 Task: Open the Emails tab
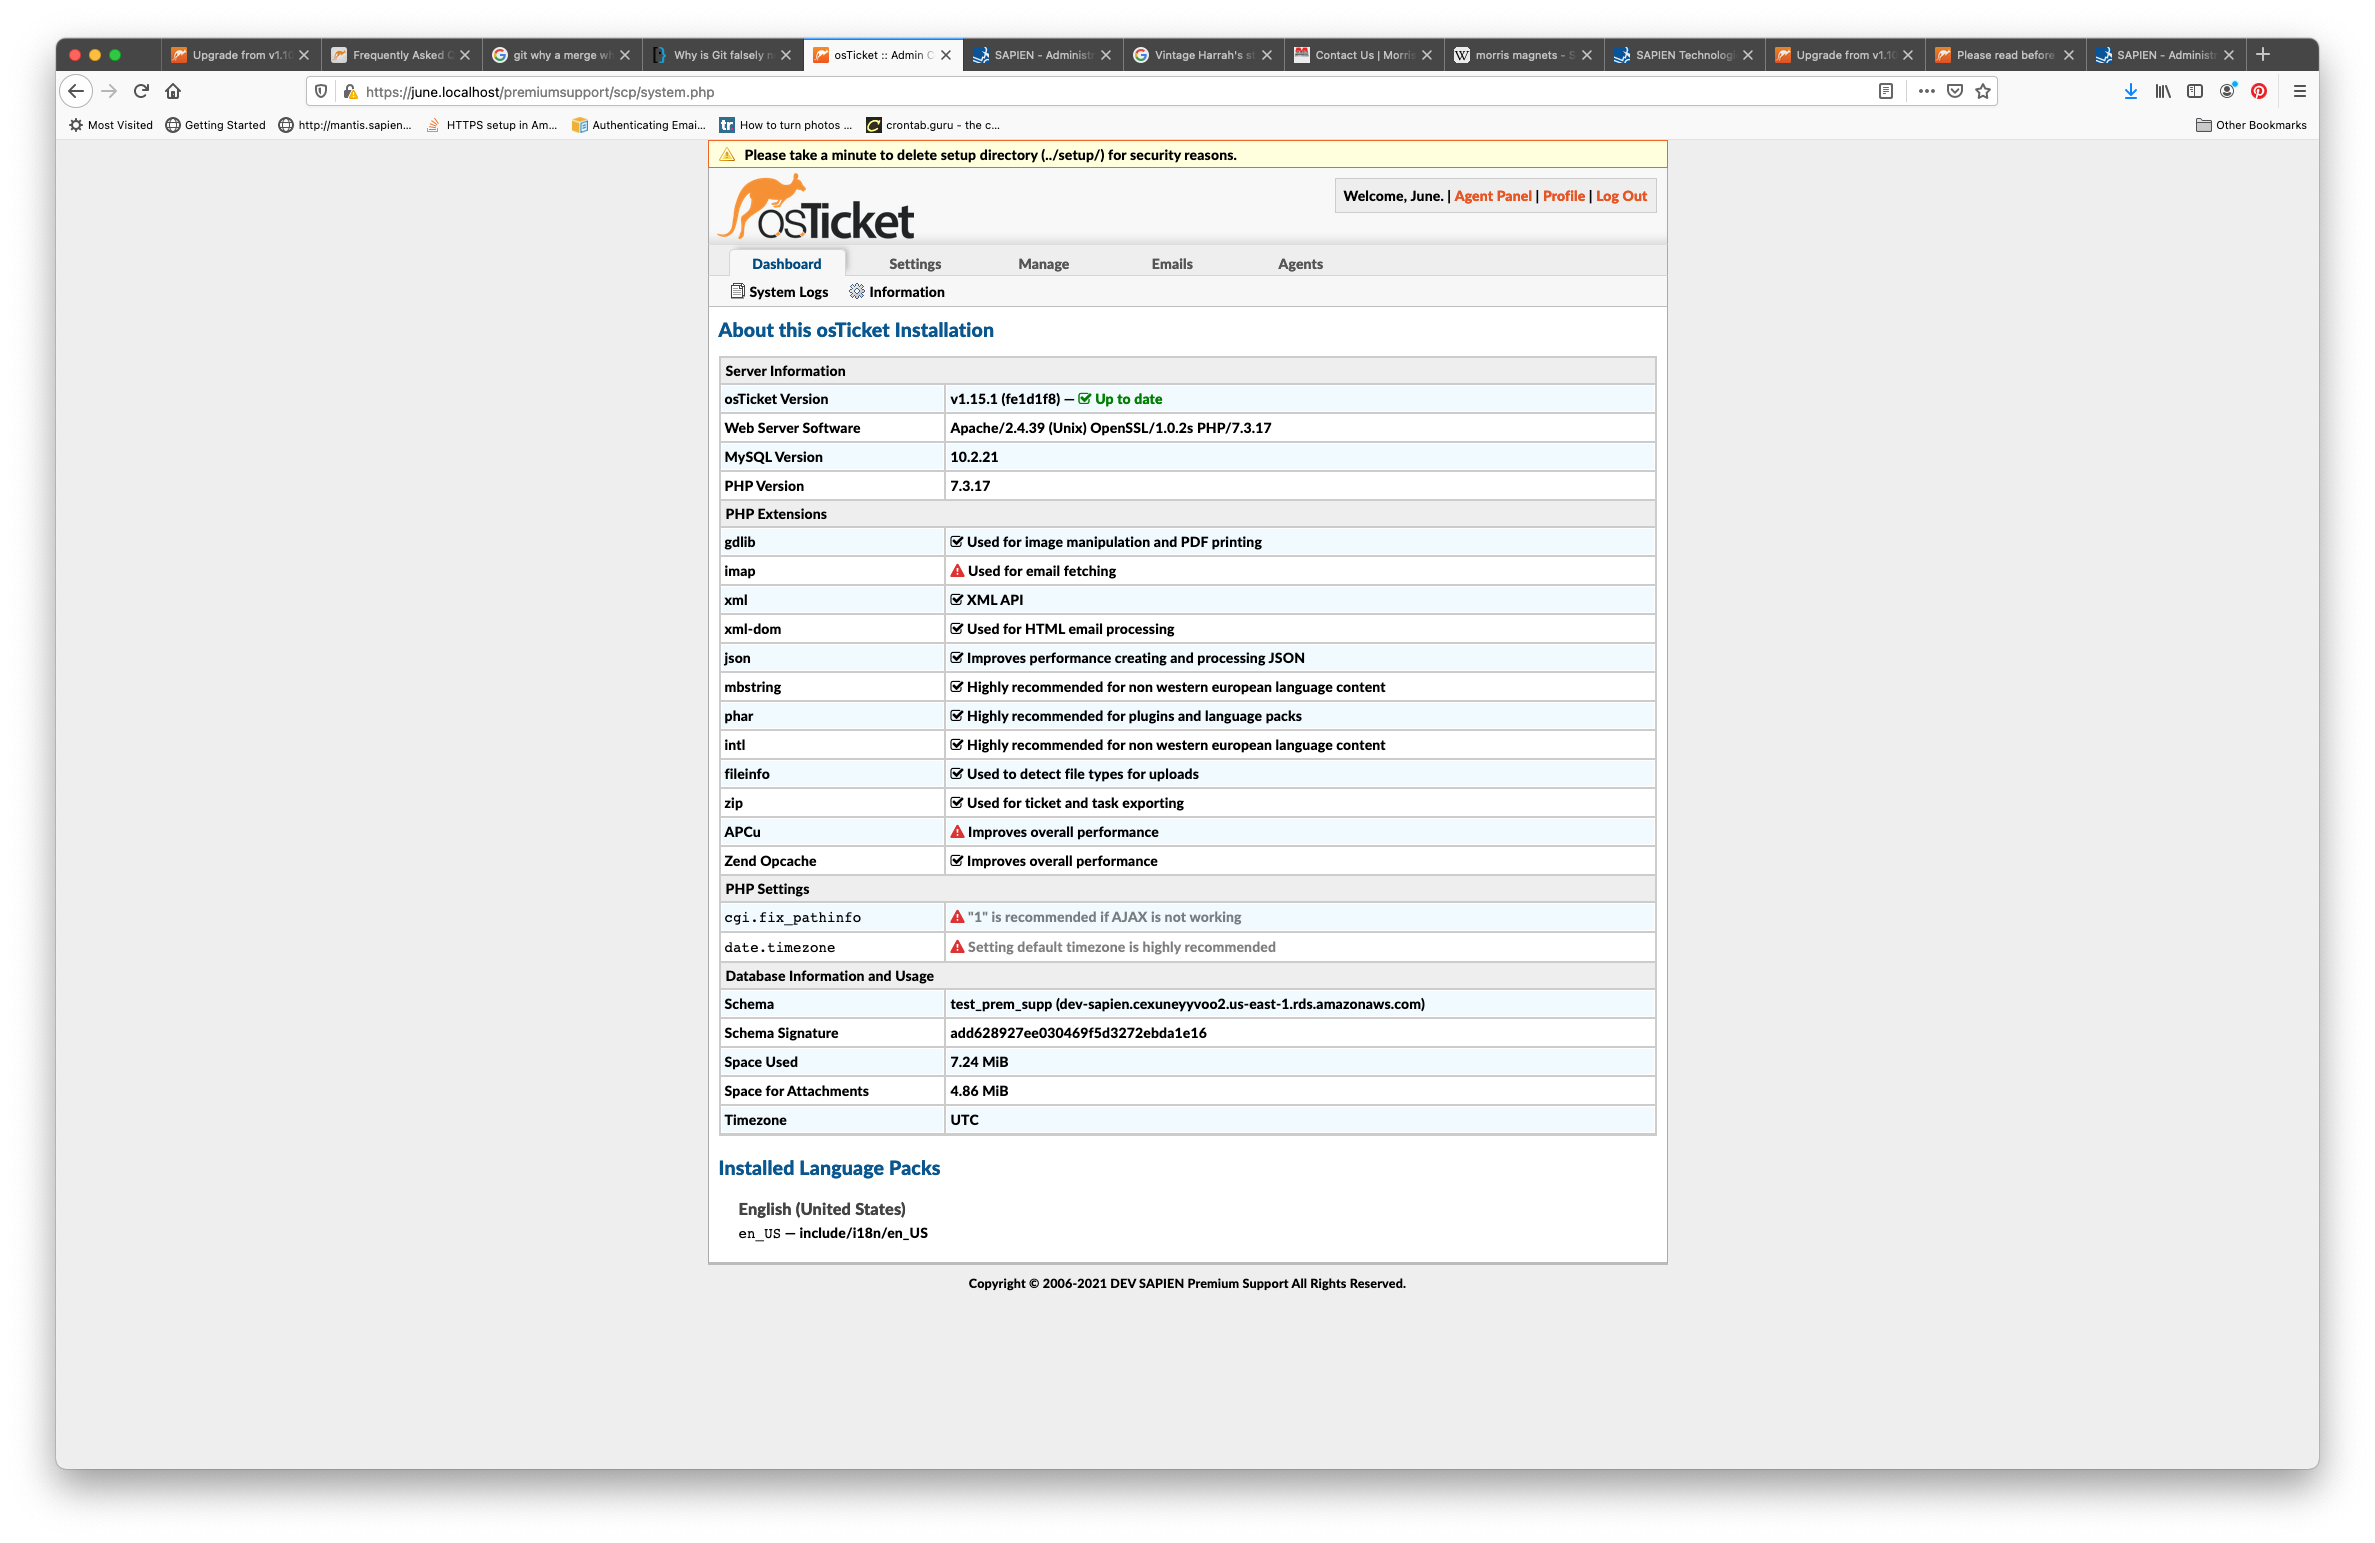click(1172, 264)
